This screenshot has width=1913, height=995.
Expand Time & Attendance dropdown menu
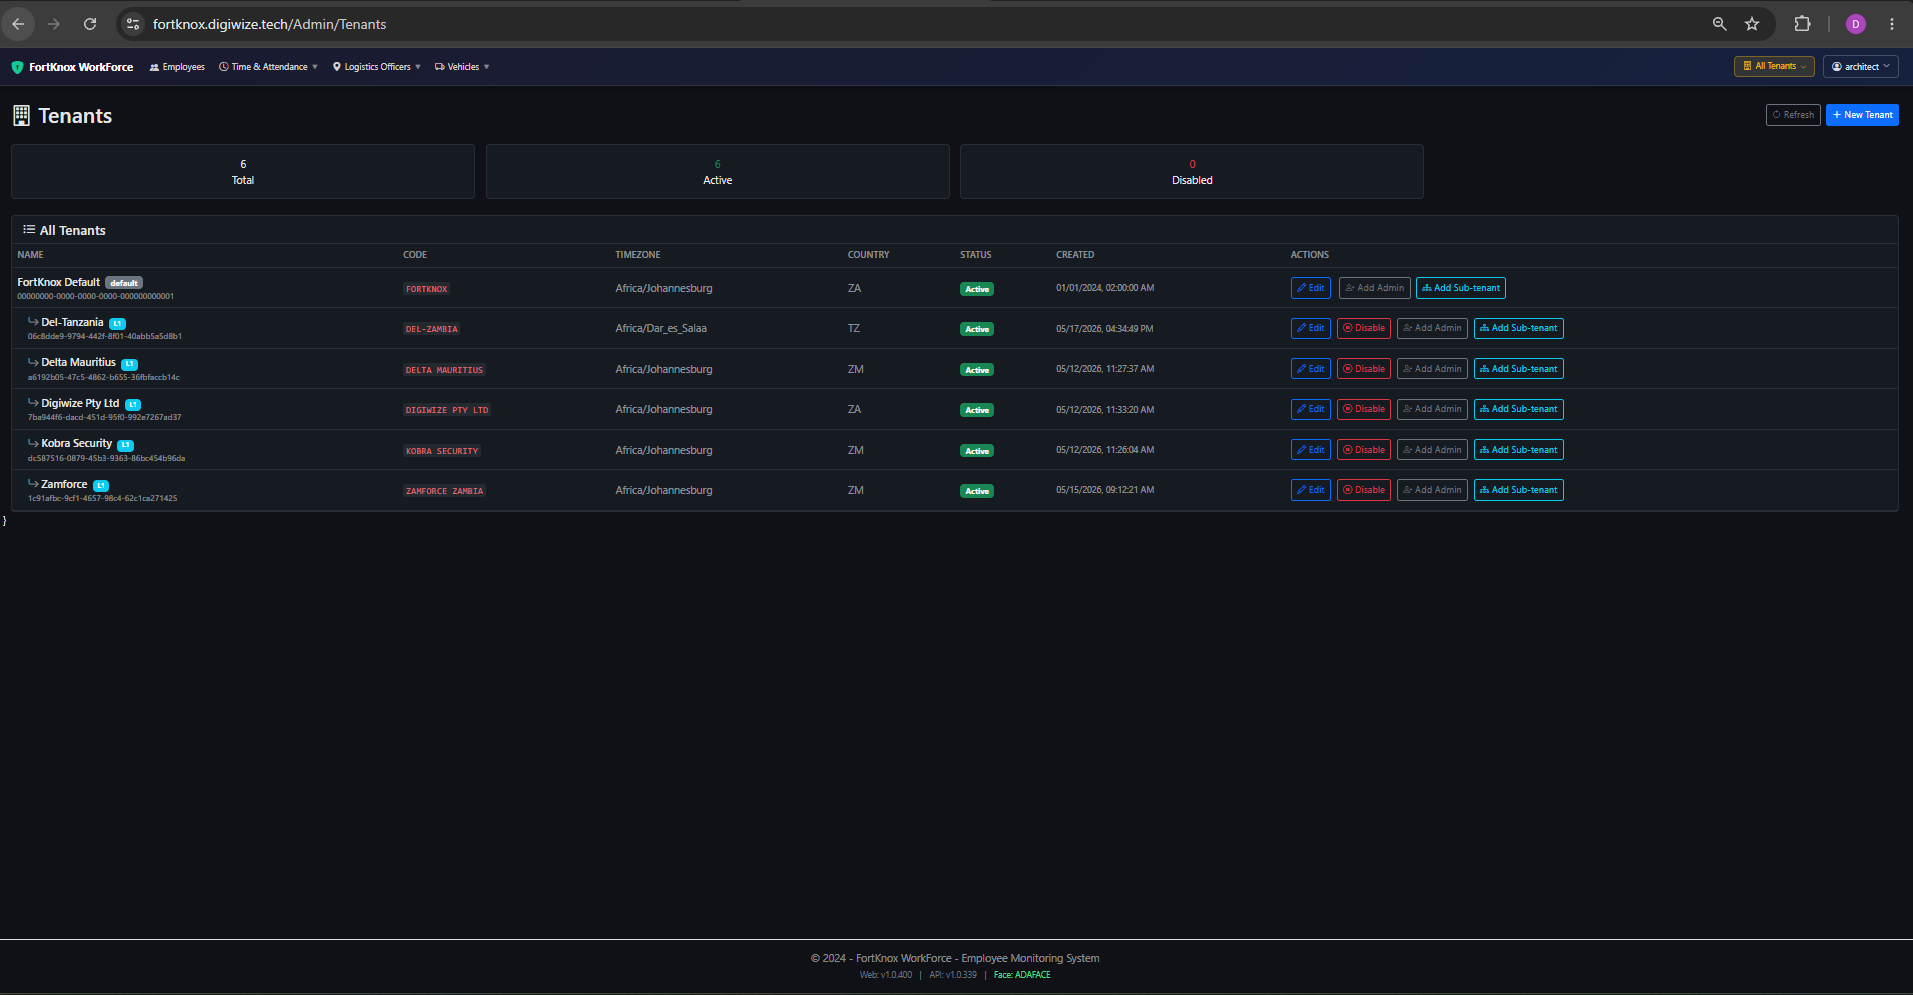pos(268,67)
